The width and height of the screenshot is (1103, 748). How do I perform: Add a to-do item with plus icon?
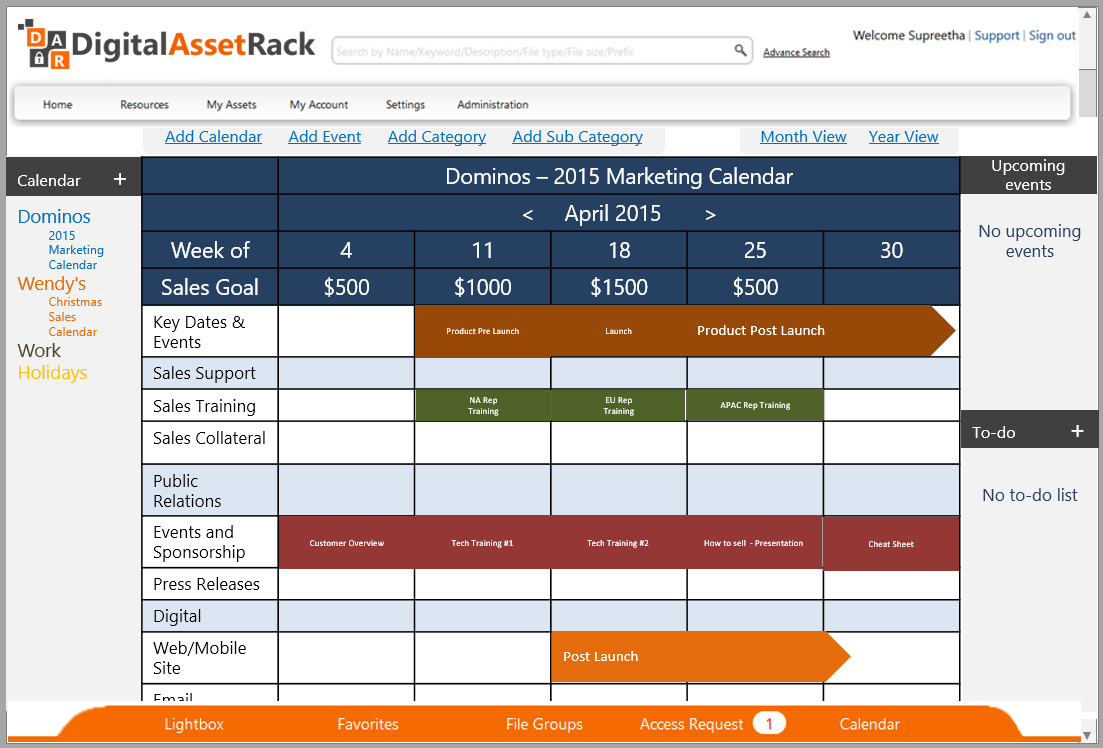pos(1077,431)
